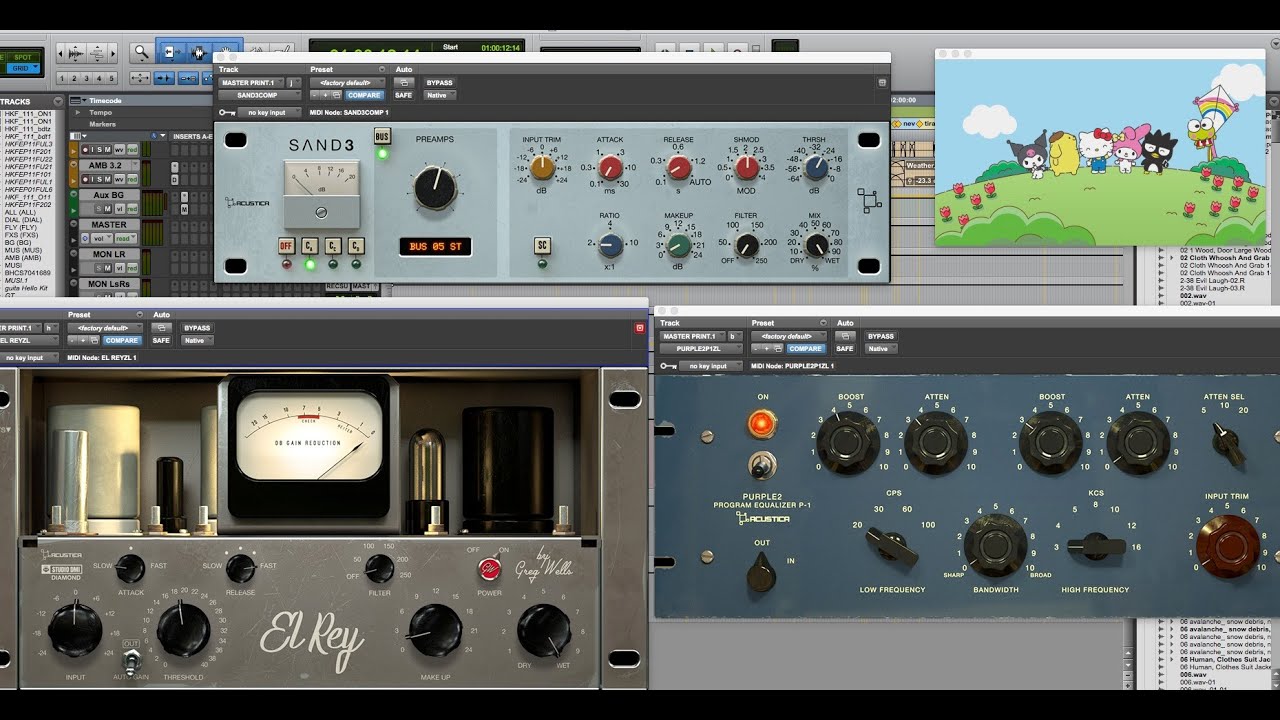Click the red SHMOD knob on SAND3
This screenshot has height=720, width=1280.
click(747, 167)
